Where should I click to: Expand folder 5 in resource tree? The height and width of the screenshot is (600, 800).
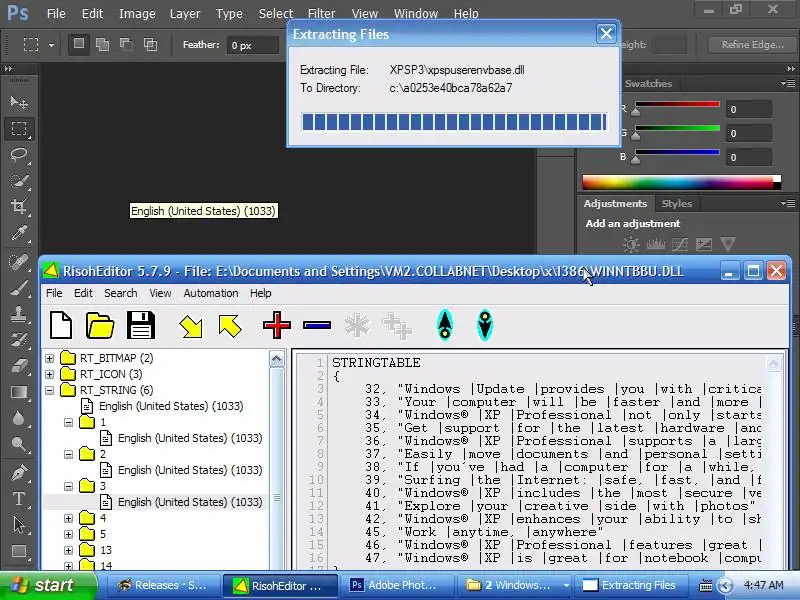tap(68, 535)
